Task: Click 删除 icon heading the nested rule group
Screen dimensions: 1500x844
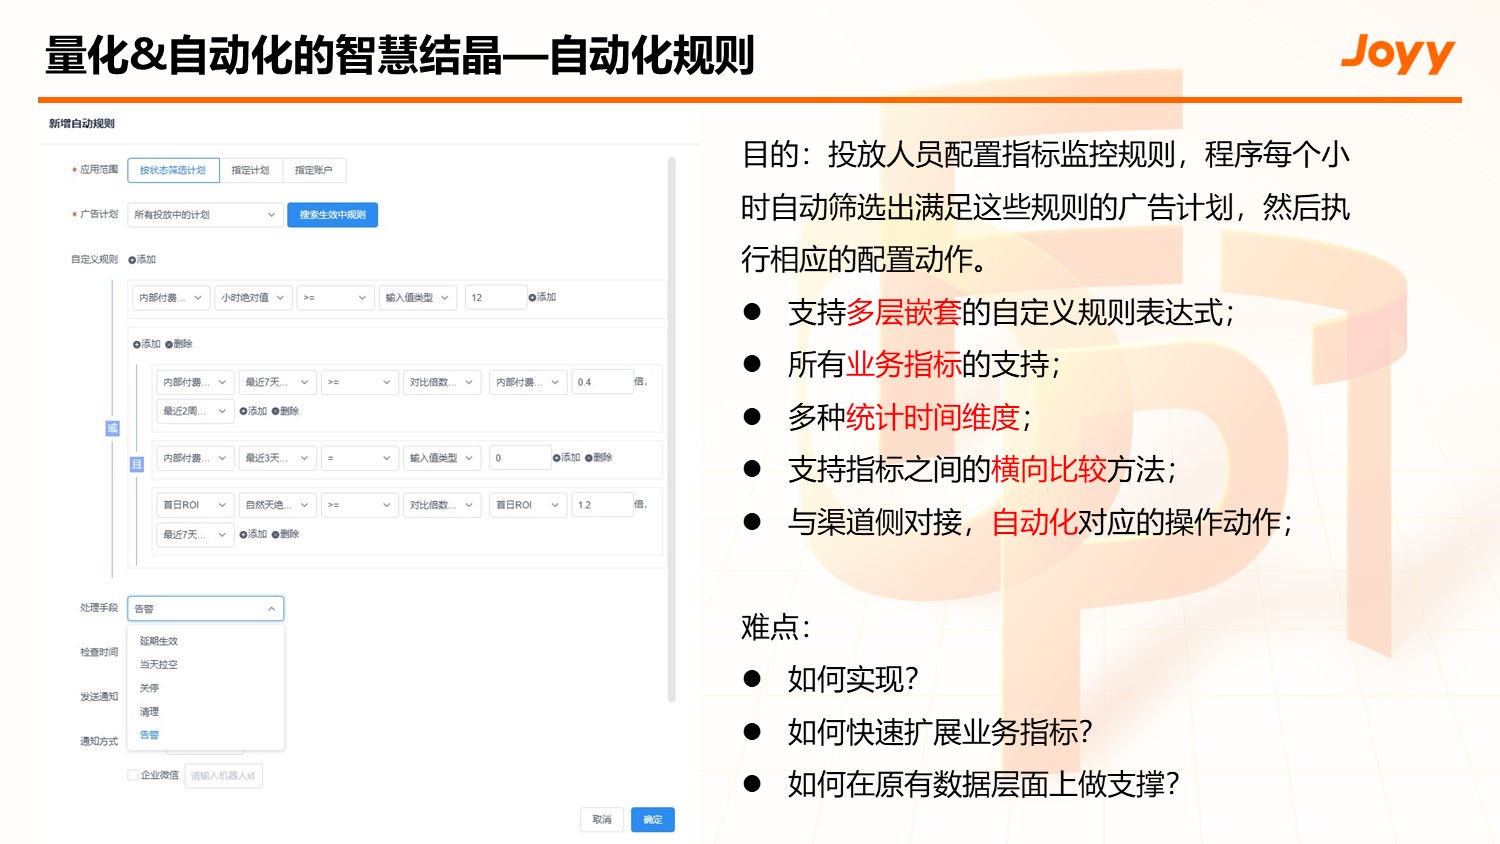Action: point(169,344)
